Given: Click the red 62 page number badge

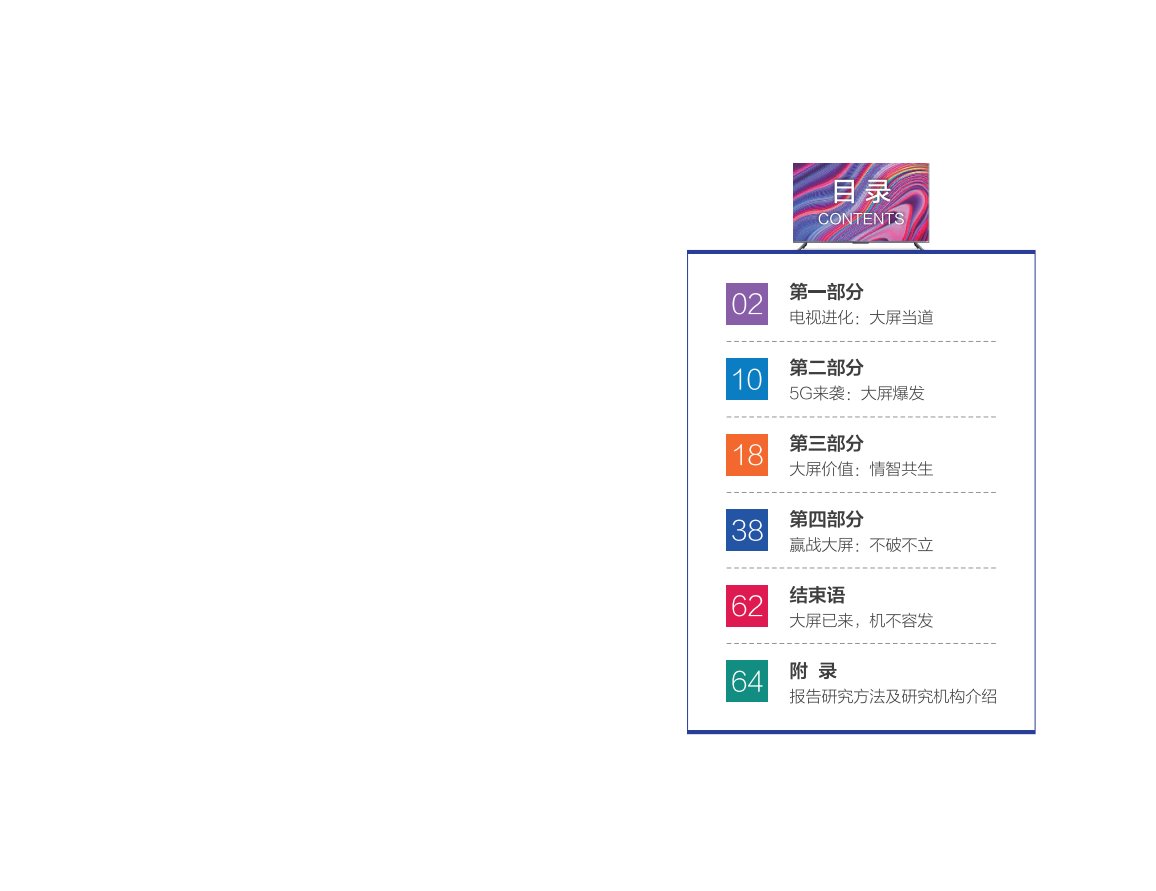Looking at the screenshot, I should pyautogui.click(x=746, y=606).
